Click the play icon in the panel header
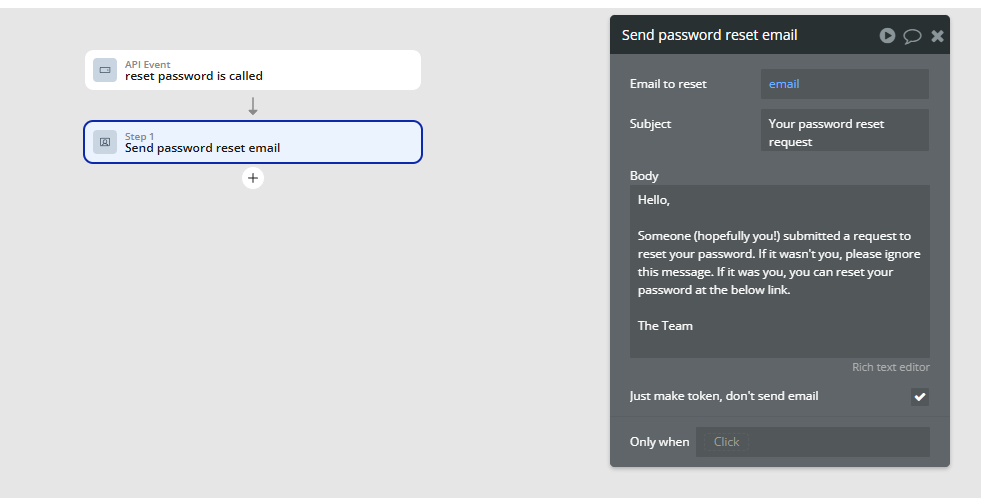Image resolution: width=981 pixels, height=498 pixels. (x=887, y=36)
